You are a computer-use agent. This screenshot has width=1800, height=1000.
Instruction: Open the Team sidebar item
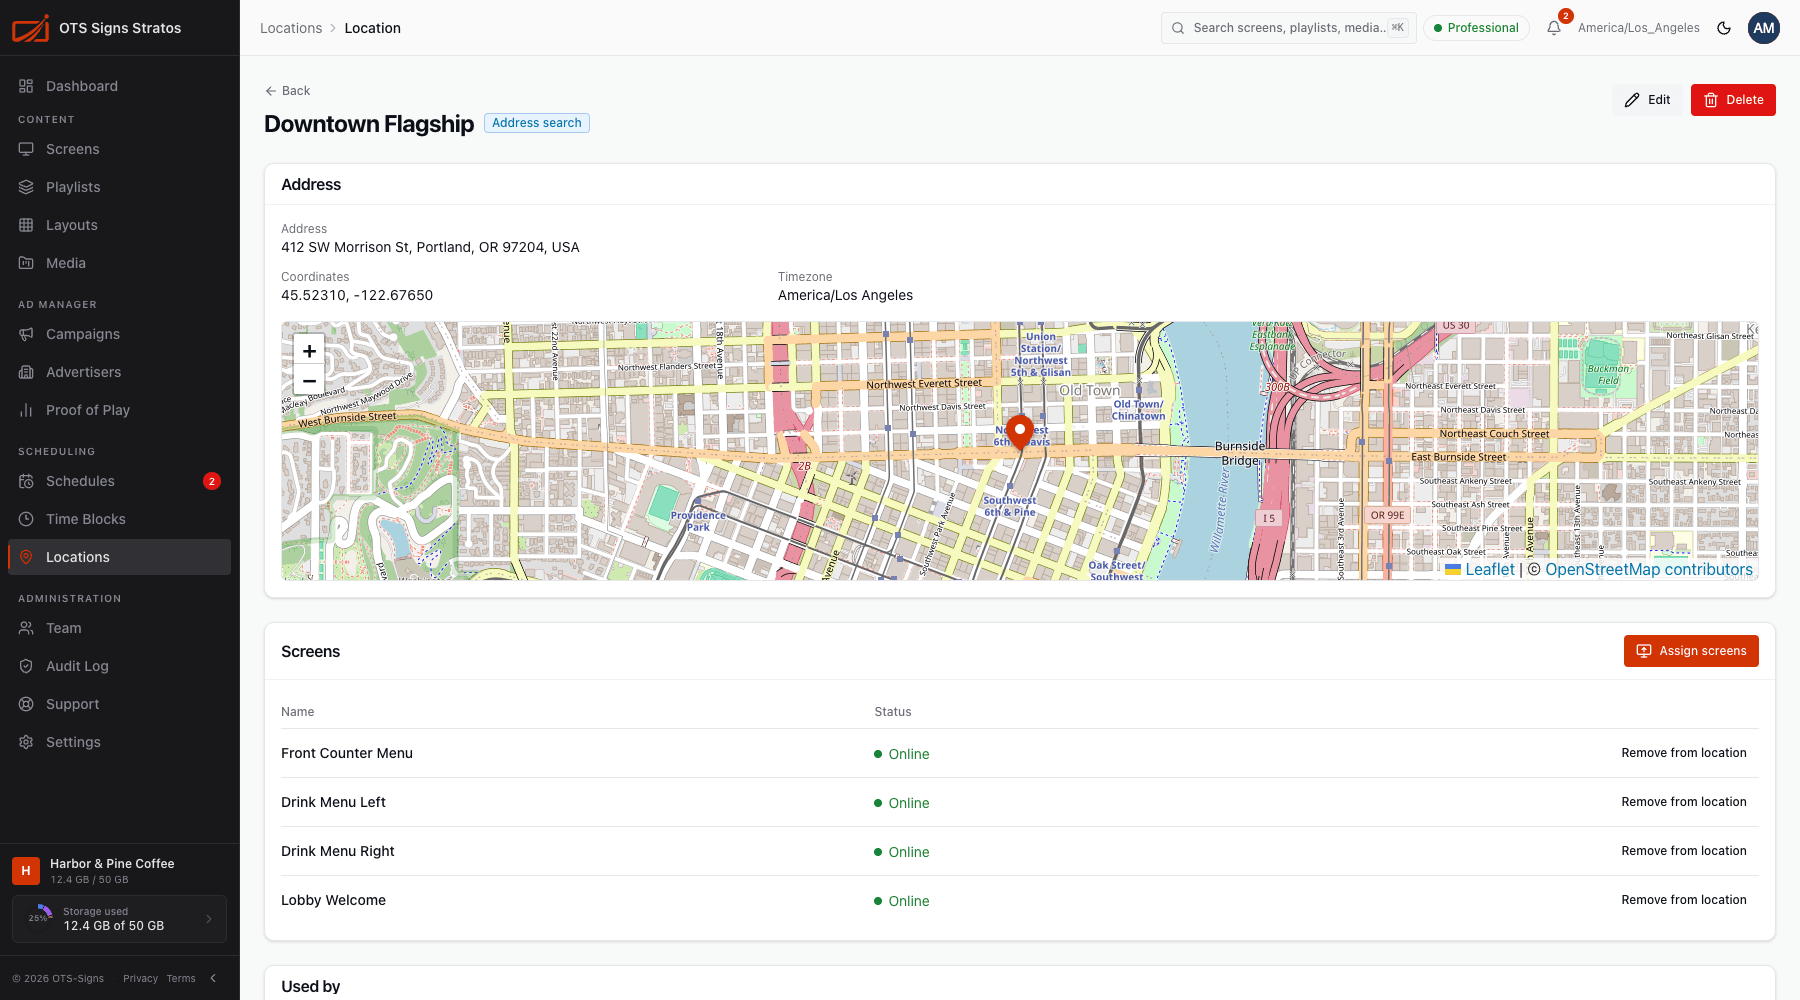119,628
